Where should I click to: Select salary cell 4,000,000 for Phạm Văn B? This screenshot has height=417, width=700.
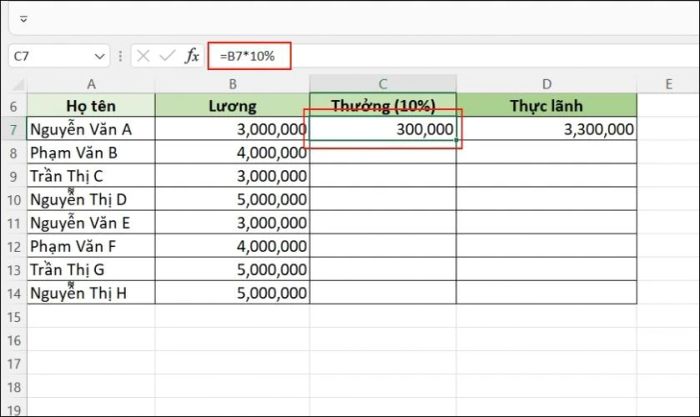(232, 153)
